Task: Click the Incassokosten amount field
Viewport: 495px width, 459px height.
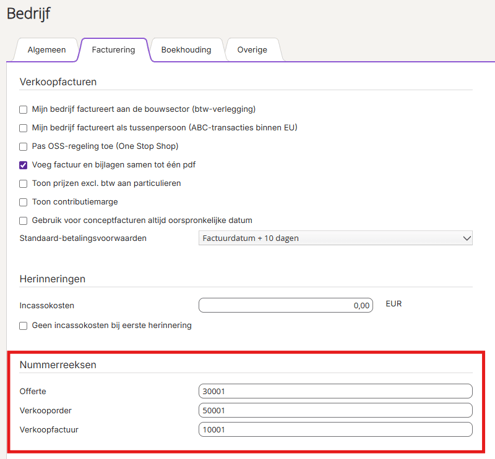Action: pyautogui.click(x=286, y=305)
